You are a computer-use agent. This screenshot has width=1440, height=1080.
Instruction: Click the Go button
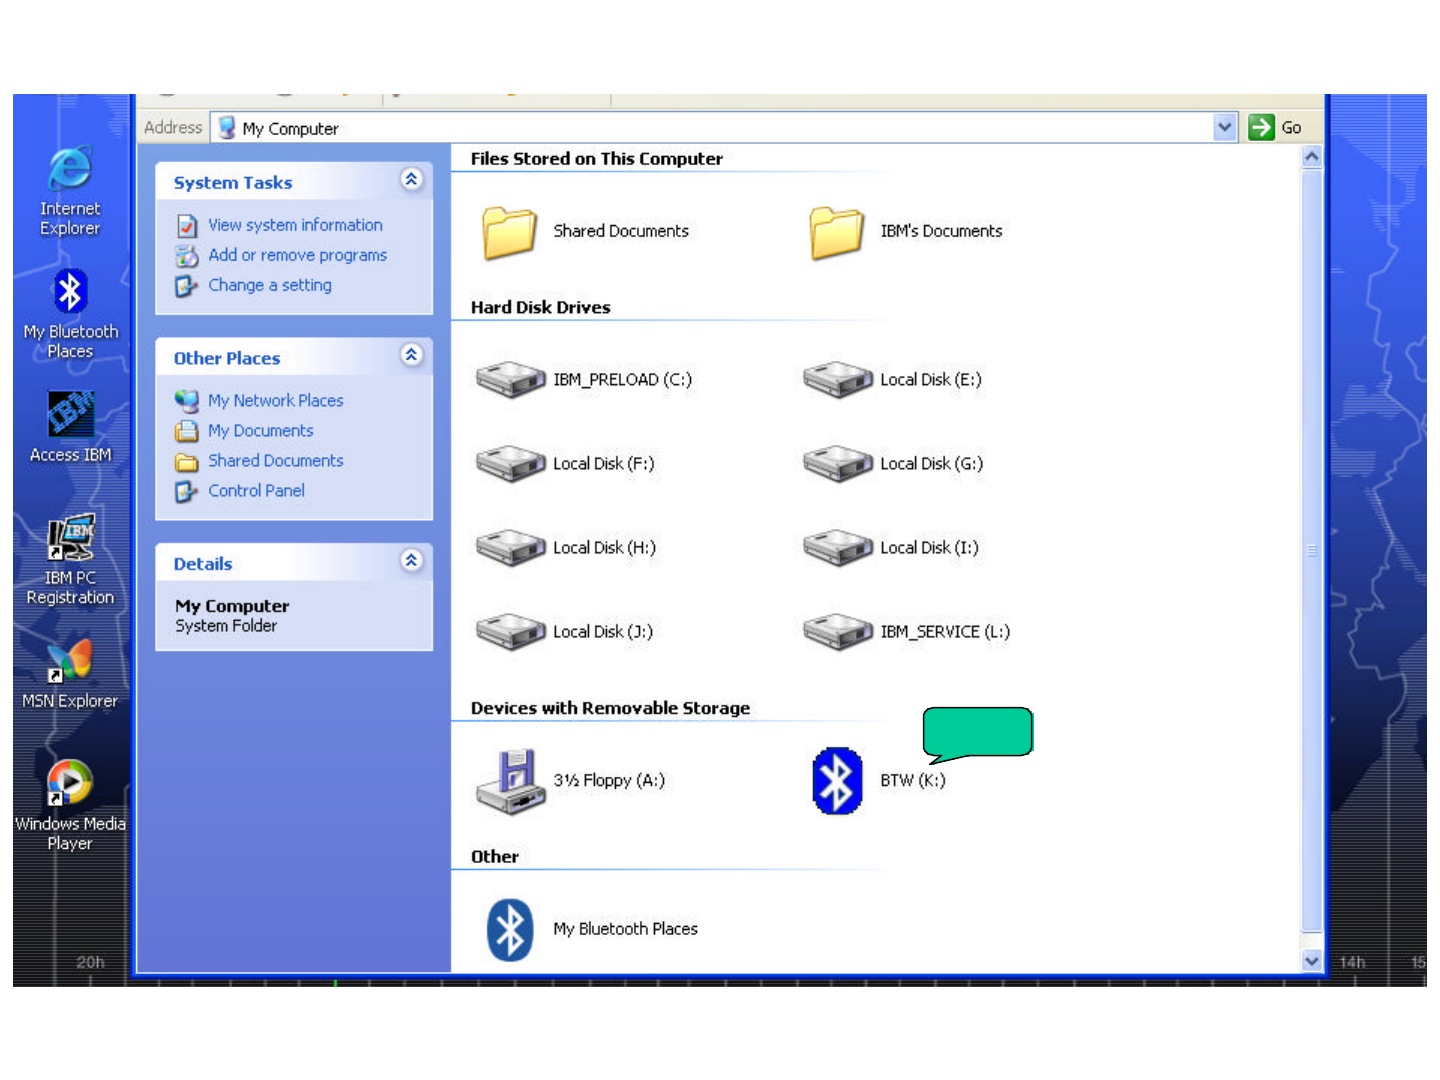click(1275, 128)
